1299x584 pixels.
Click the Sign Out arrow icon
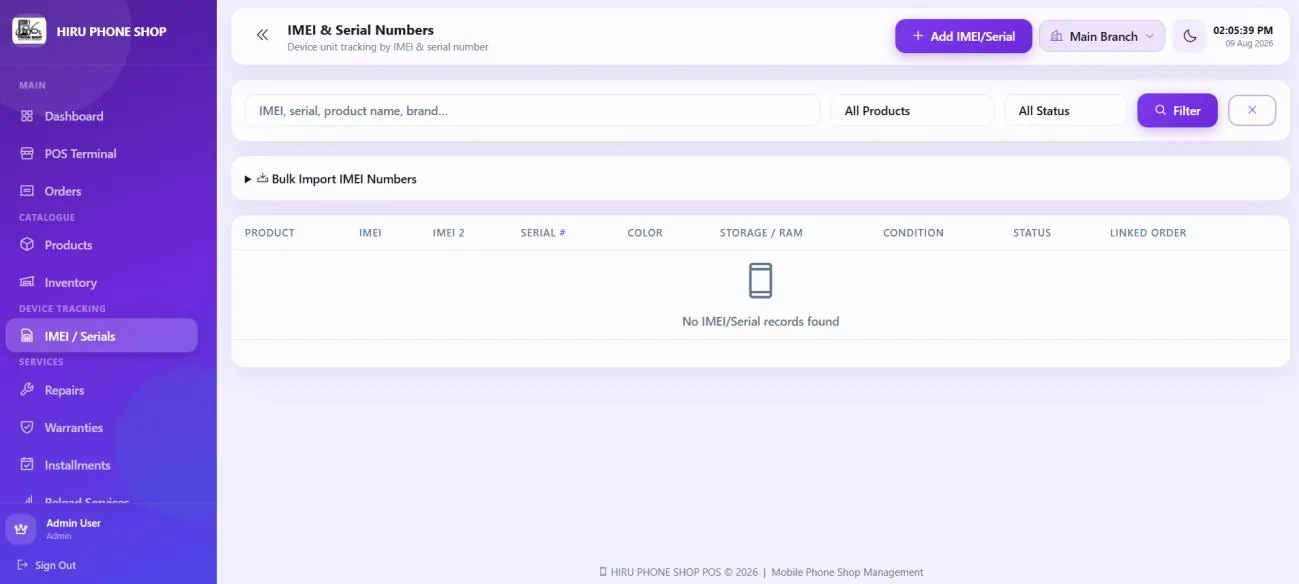click(24, 565)
